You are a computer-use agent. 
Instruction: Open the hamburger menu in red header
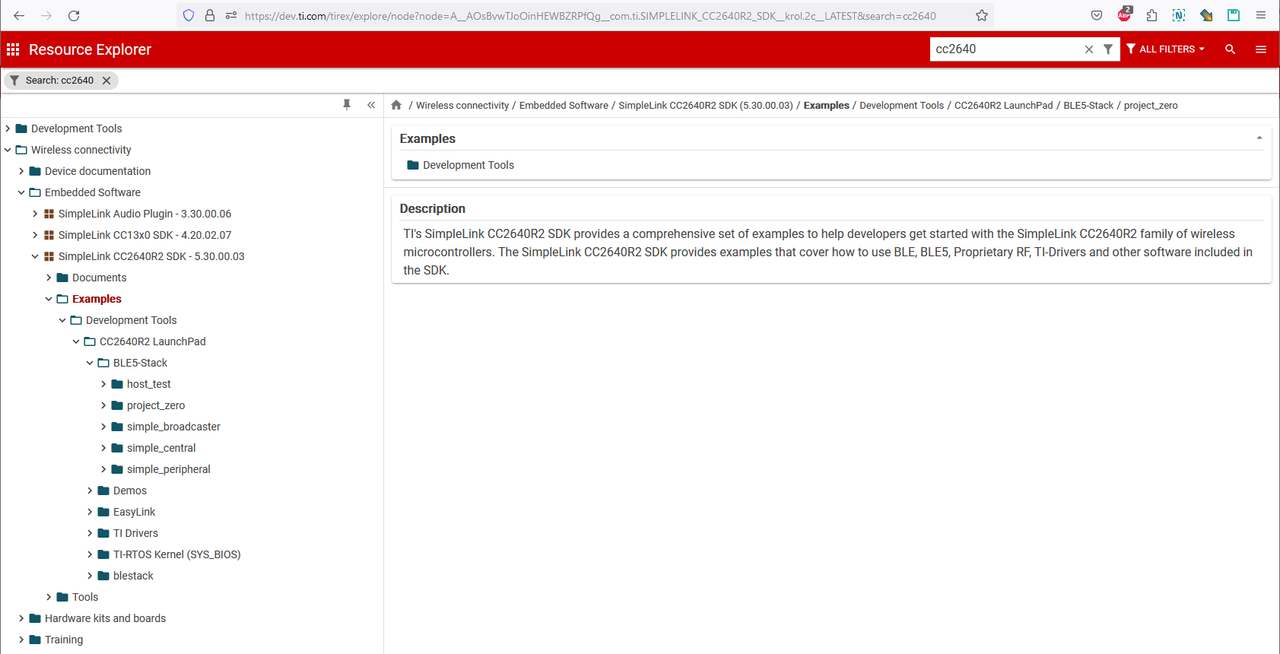[x=1261, y=49]
